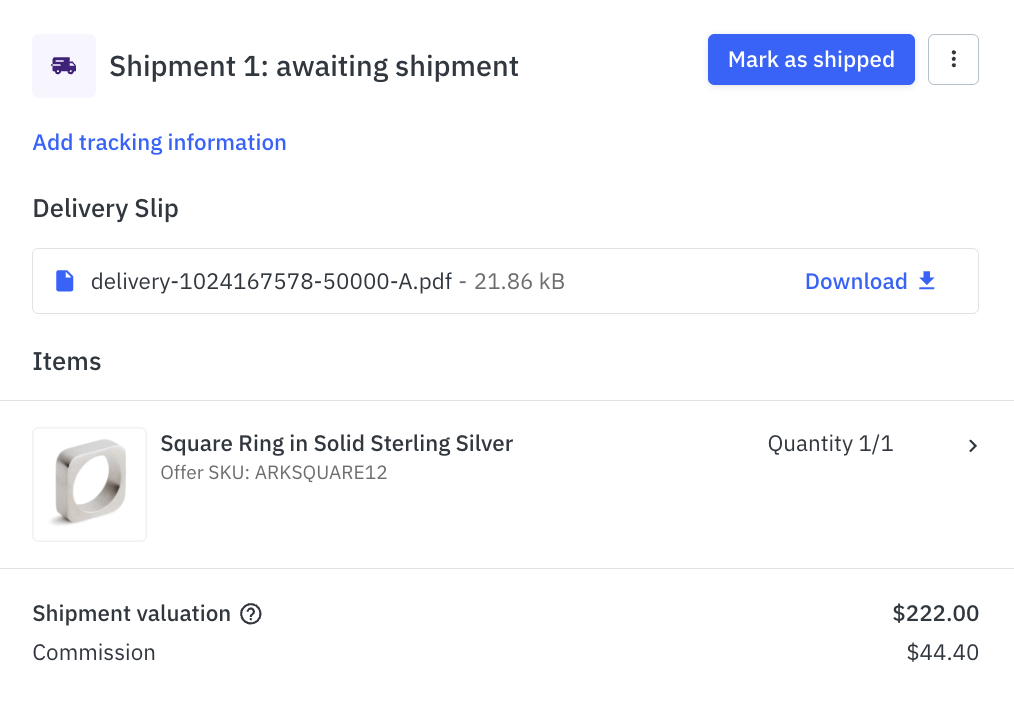This screenshot has height=716, width=1014.
Task: Open the Add tracking information link
Action: click(x=160, y=142)
